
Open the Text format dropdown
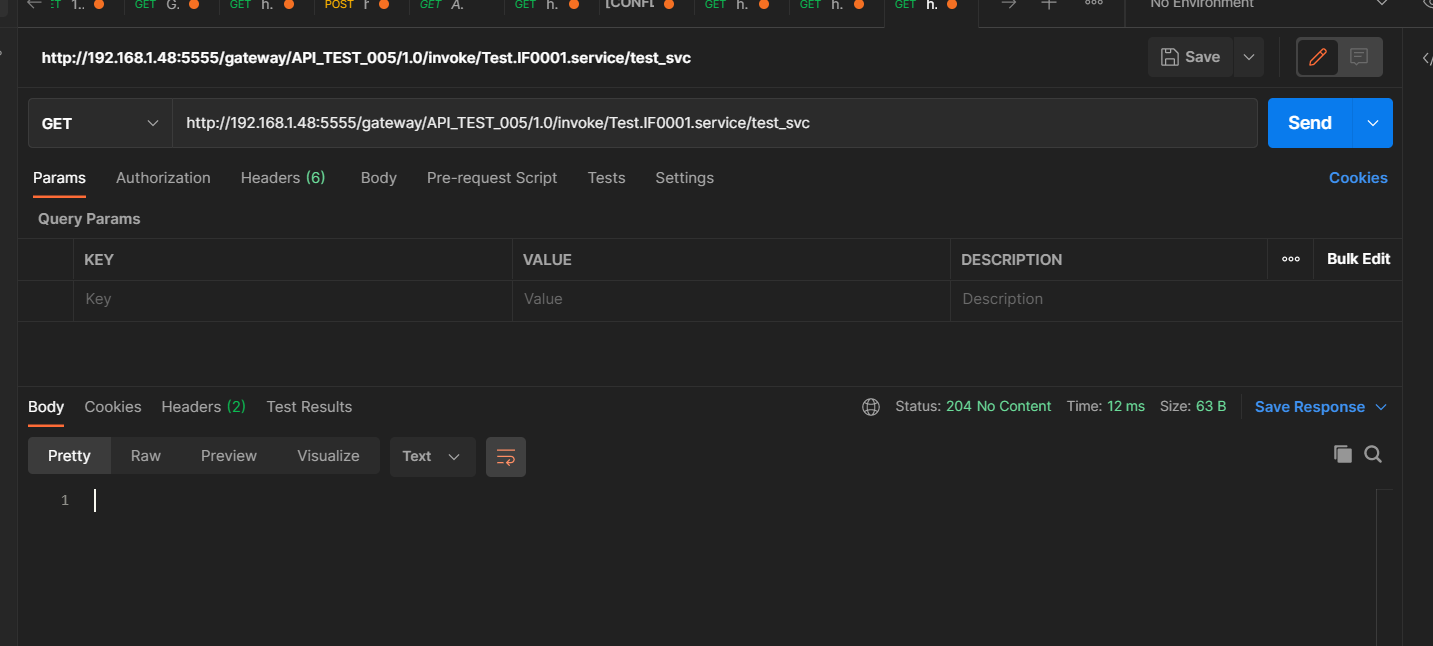click(432, 456)
